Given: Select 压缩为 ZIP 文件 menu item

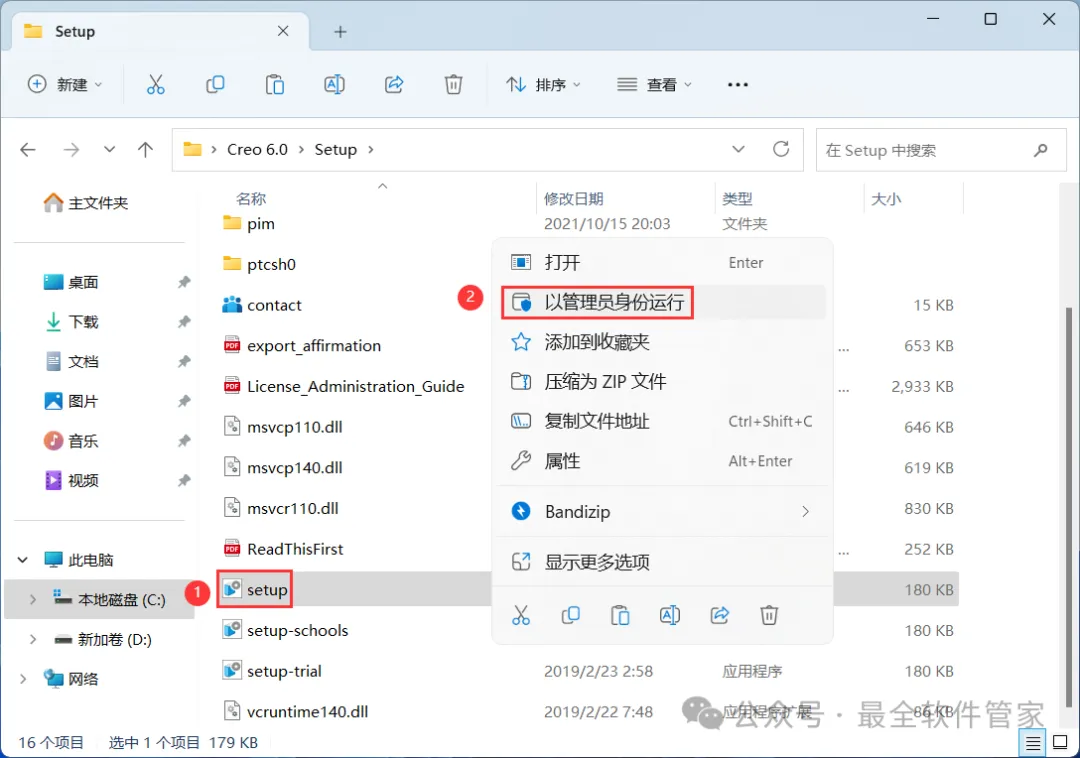Looking at the screenshot, I should point(661,381).
